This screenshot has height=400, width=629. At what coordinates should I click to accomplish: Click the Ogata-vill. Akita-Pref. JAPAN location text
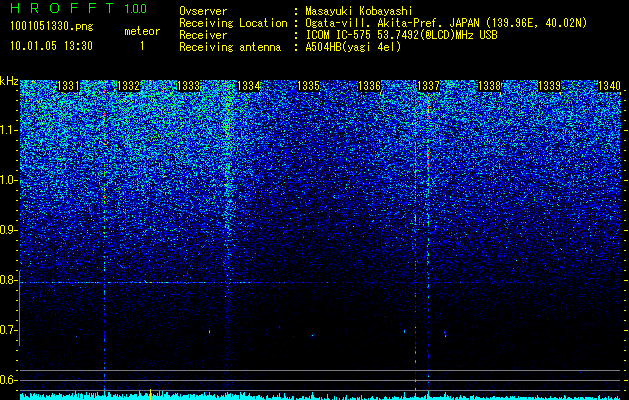click(x=446, y=23)
